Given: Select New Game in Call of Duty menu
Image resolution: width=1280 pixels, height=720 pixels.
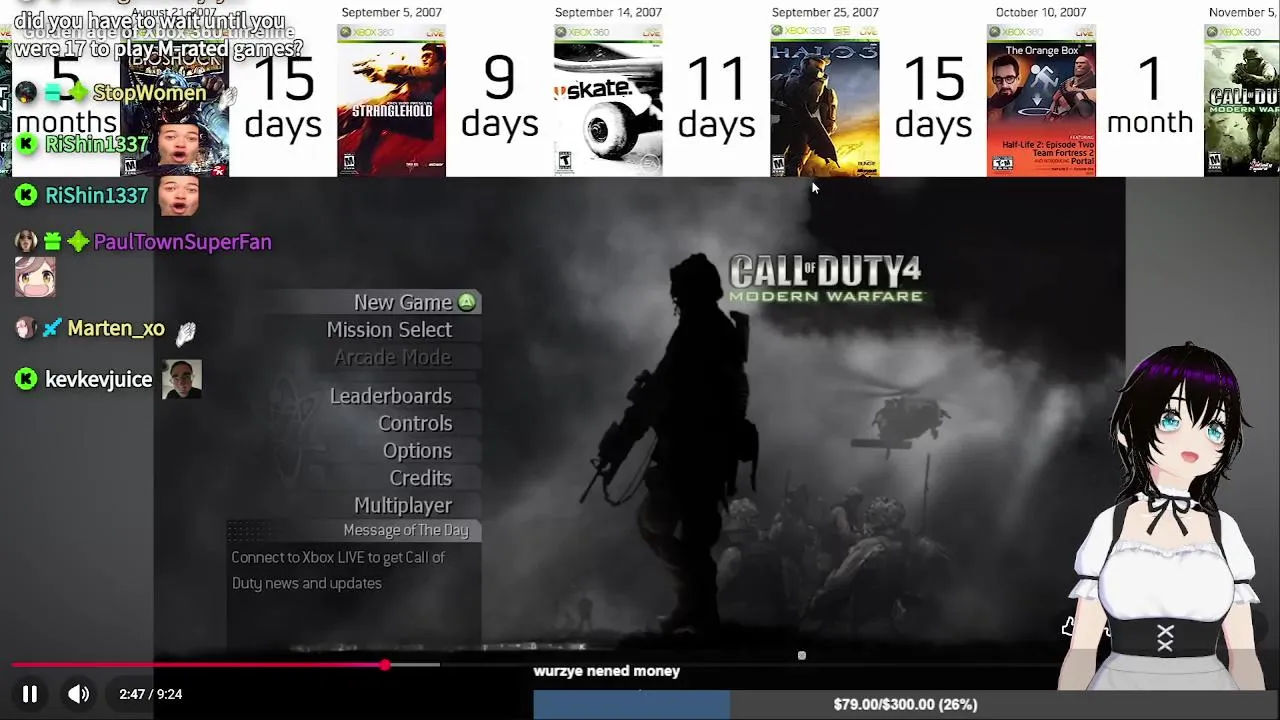Looking at the screenshot, I should coord(403,302).
